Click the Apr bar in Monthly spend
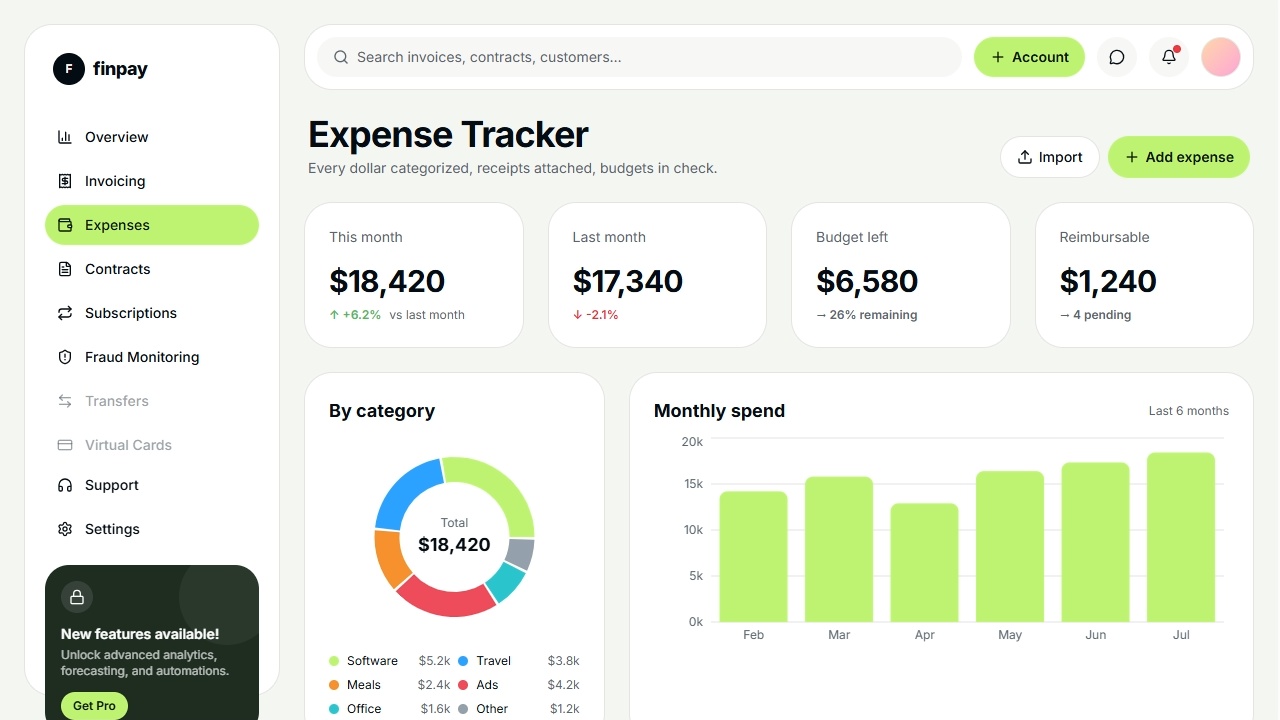This screenshot has height=720, width=1280. (925, 562)
